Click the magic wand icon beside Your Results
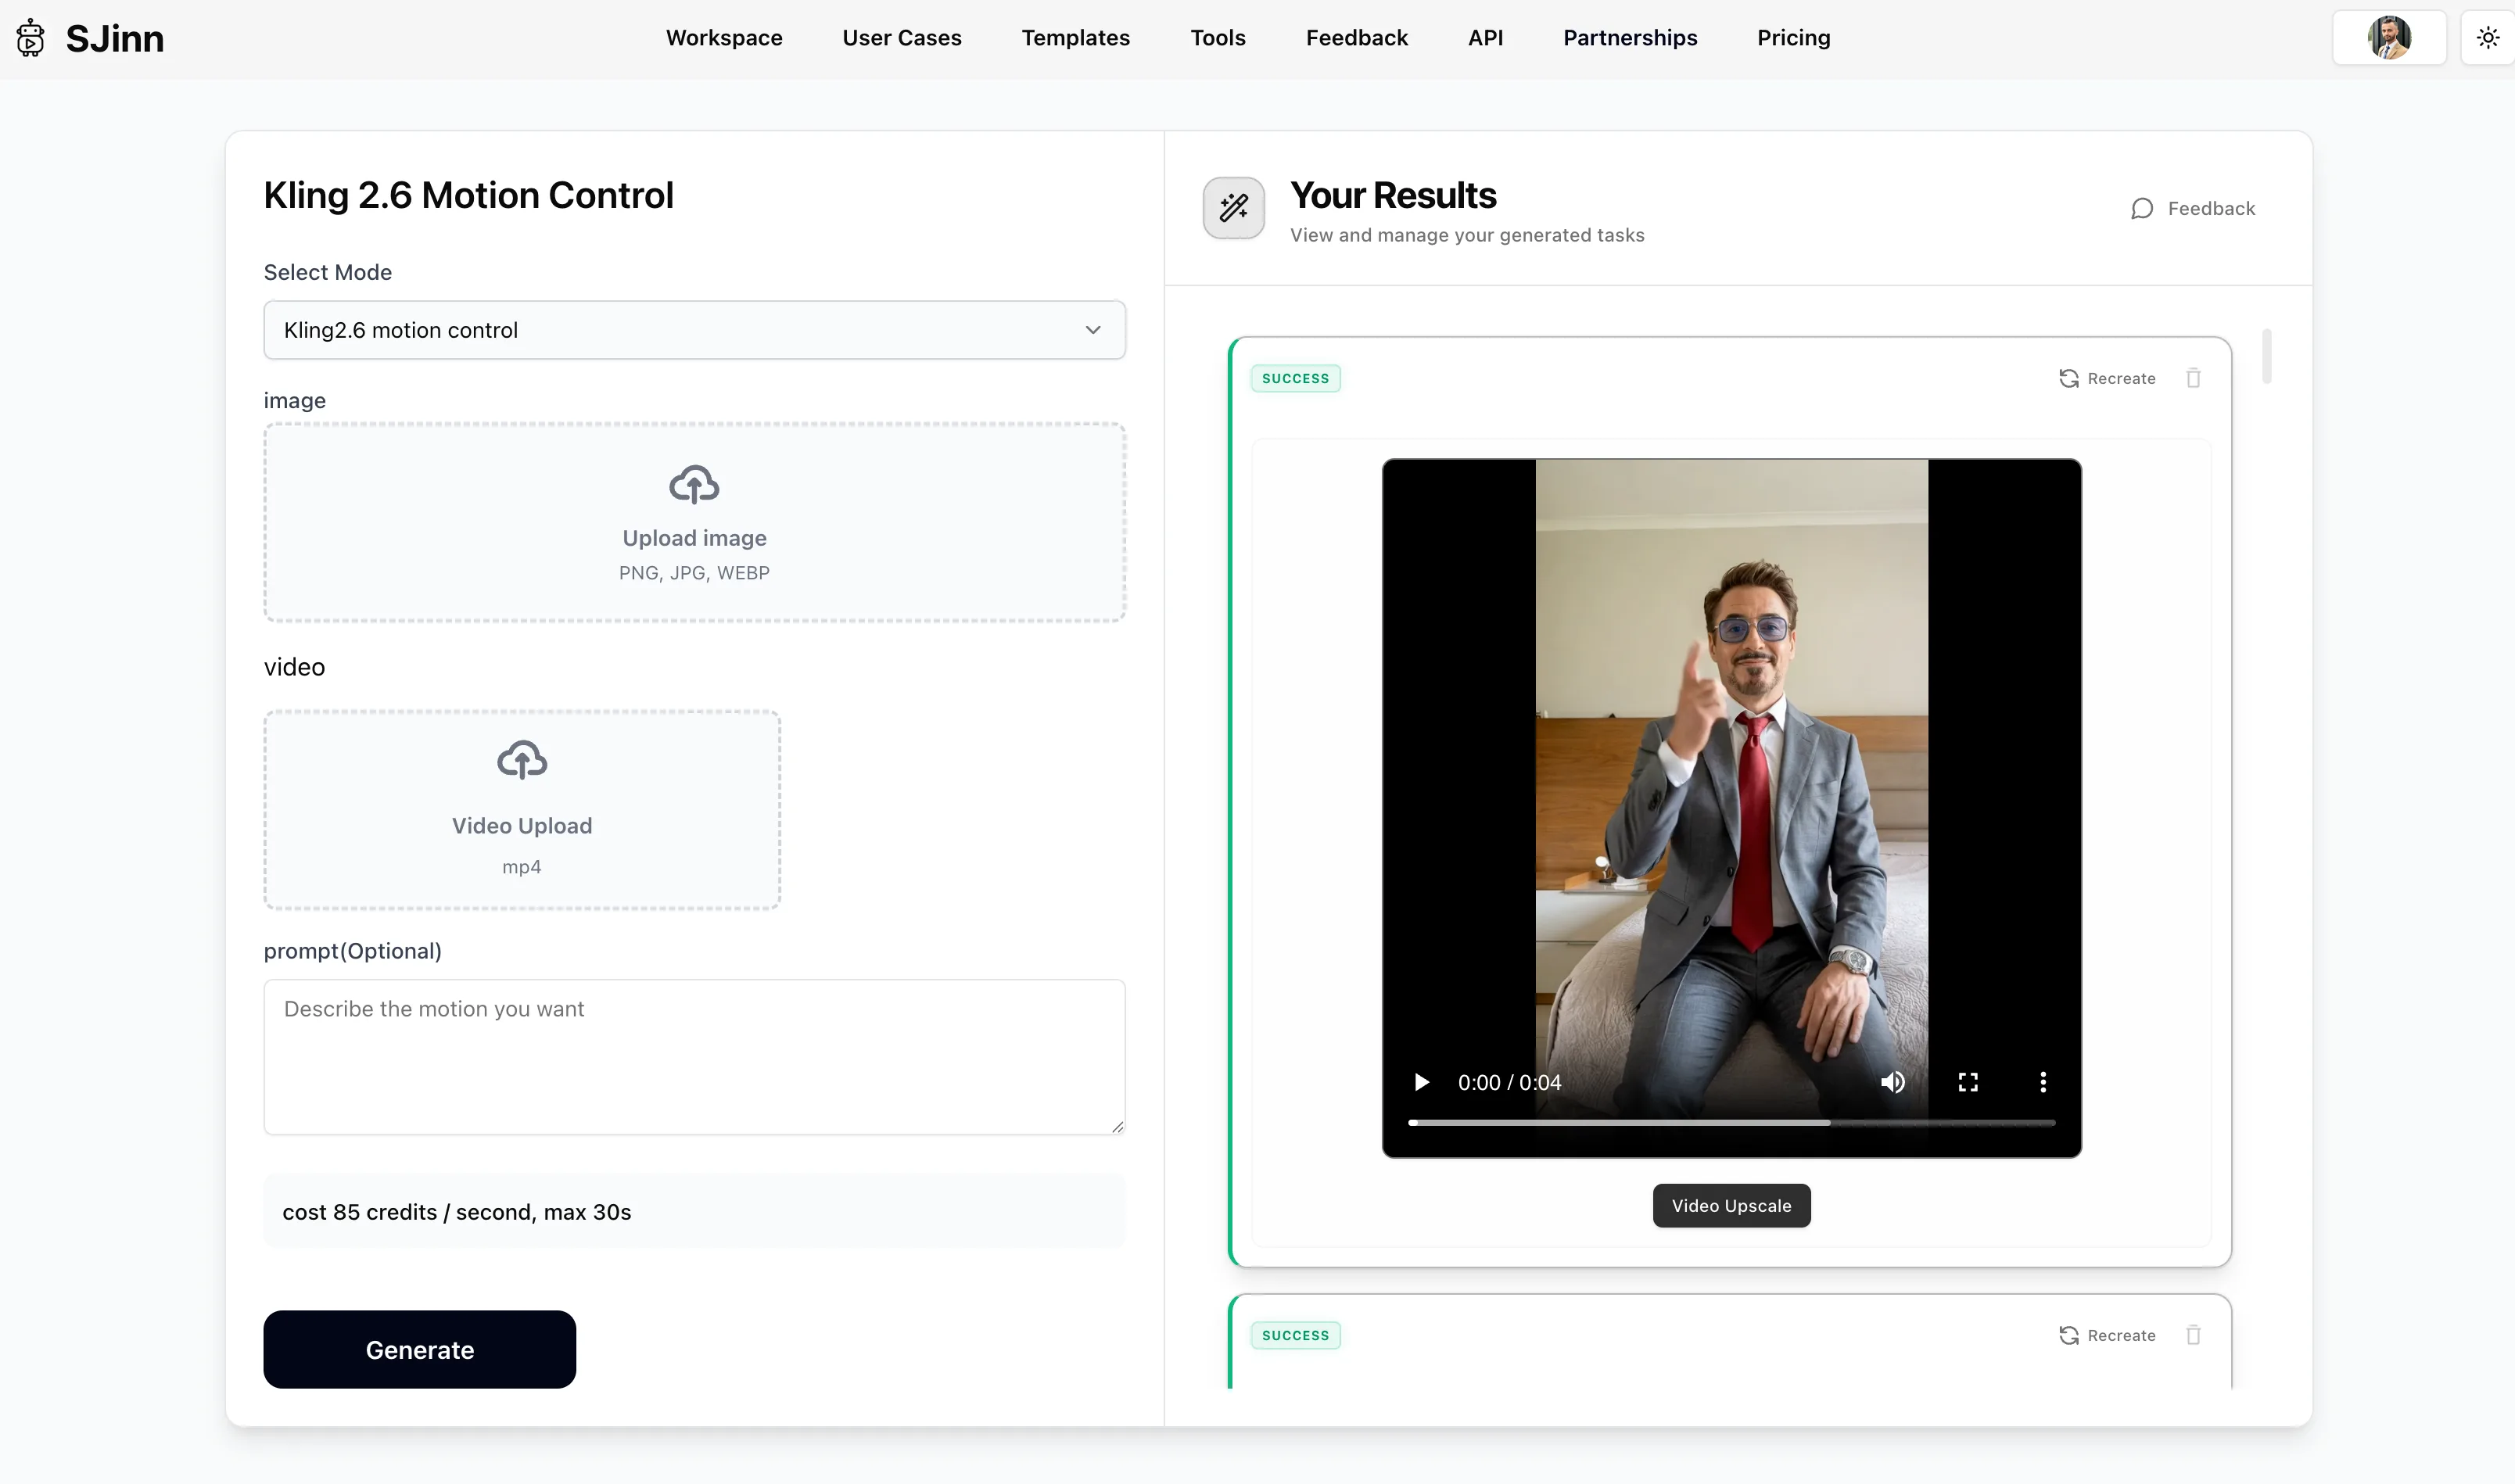 (1233, 208)
